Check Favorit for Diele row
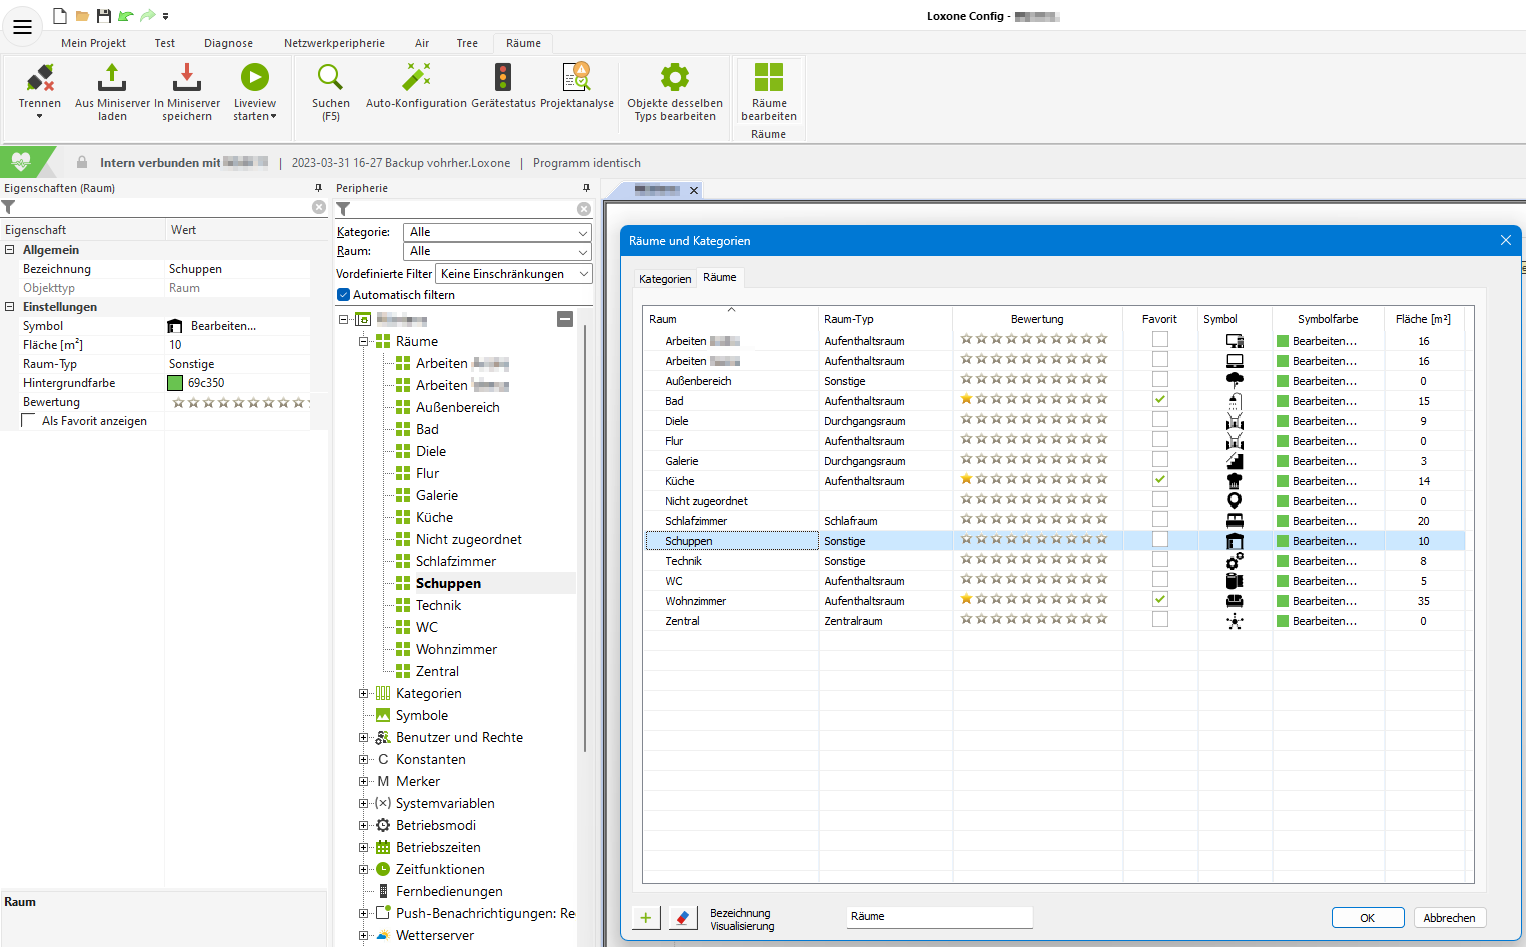The height and width of the screenshot is (947, 1526). 1160,419
